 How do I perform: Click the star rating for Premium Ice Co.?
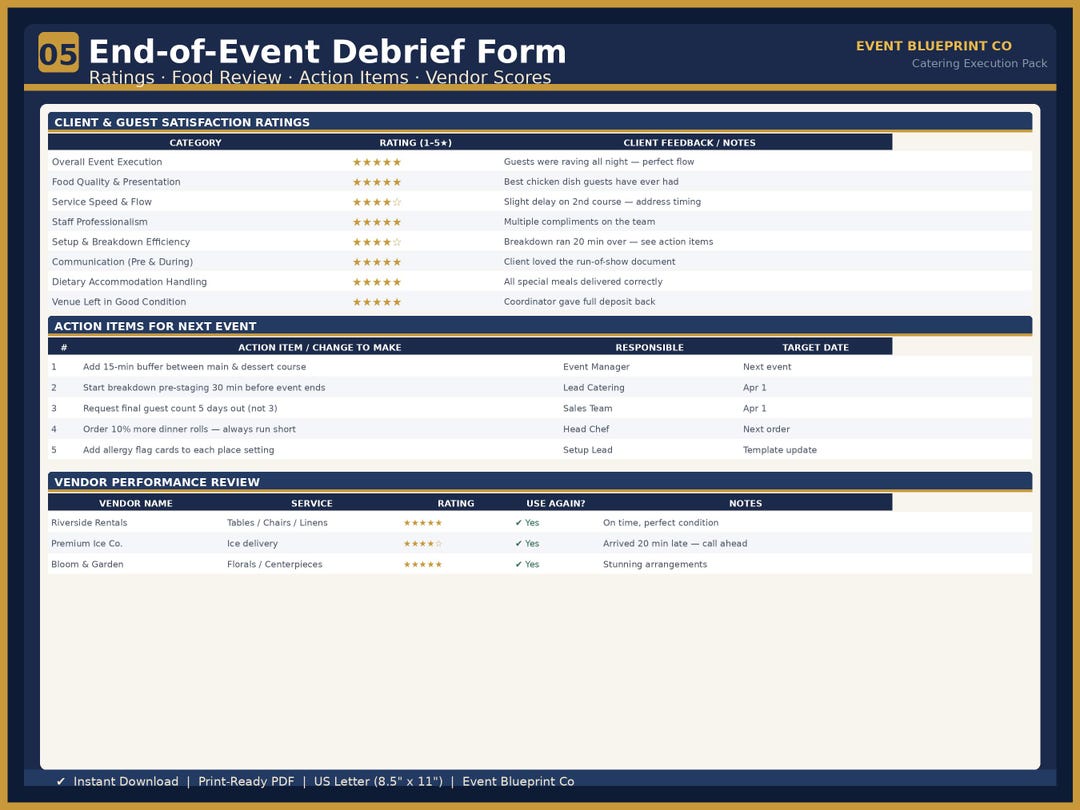pos(423,544)
